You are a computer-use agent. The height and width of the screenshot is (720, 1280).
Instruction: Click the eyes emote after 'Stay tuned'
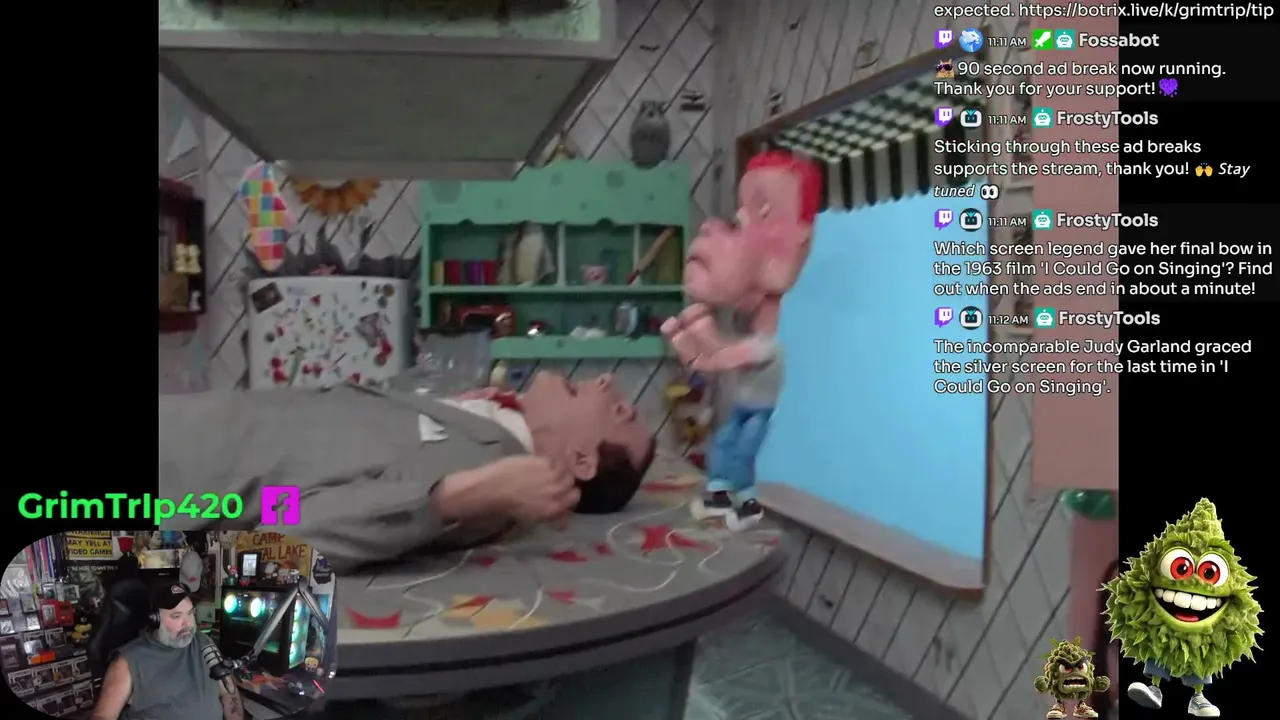[x=989, y=191]
